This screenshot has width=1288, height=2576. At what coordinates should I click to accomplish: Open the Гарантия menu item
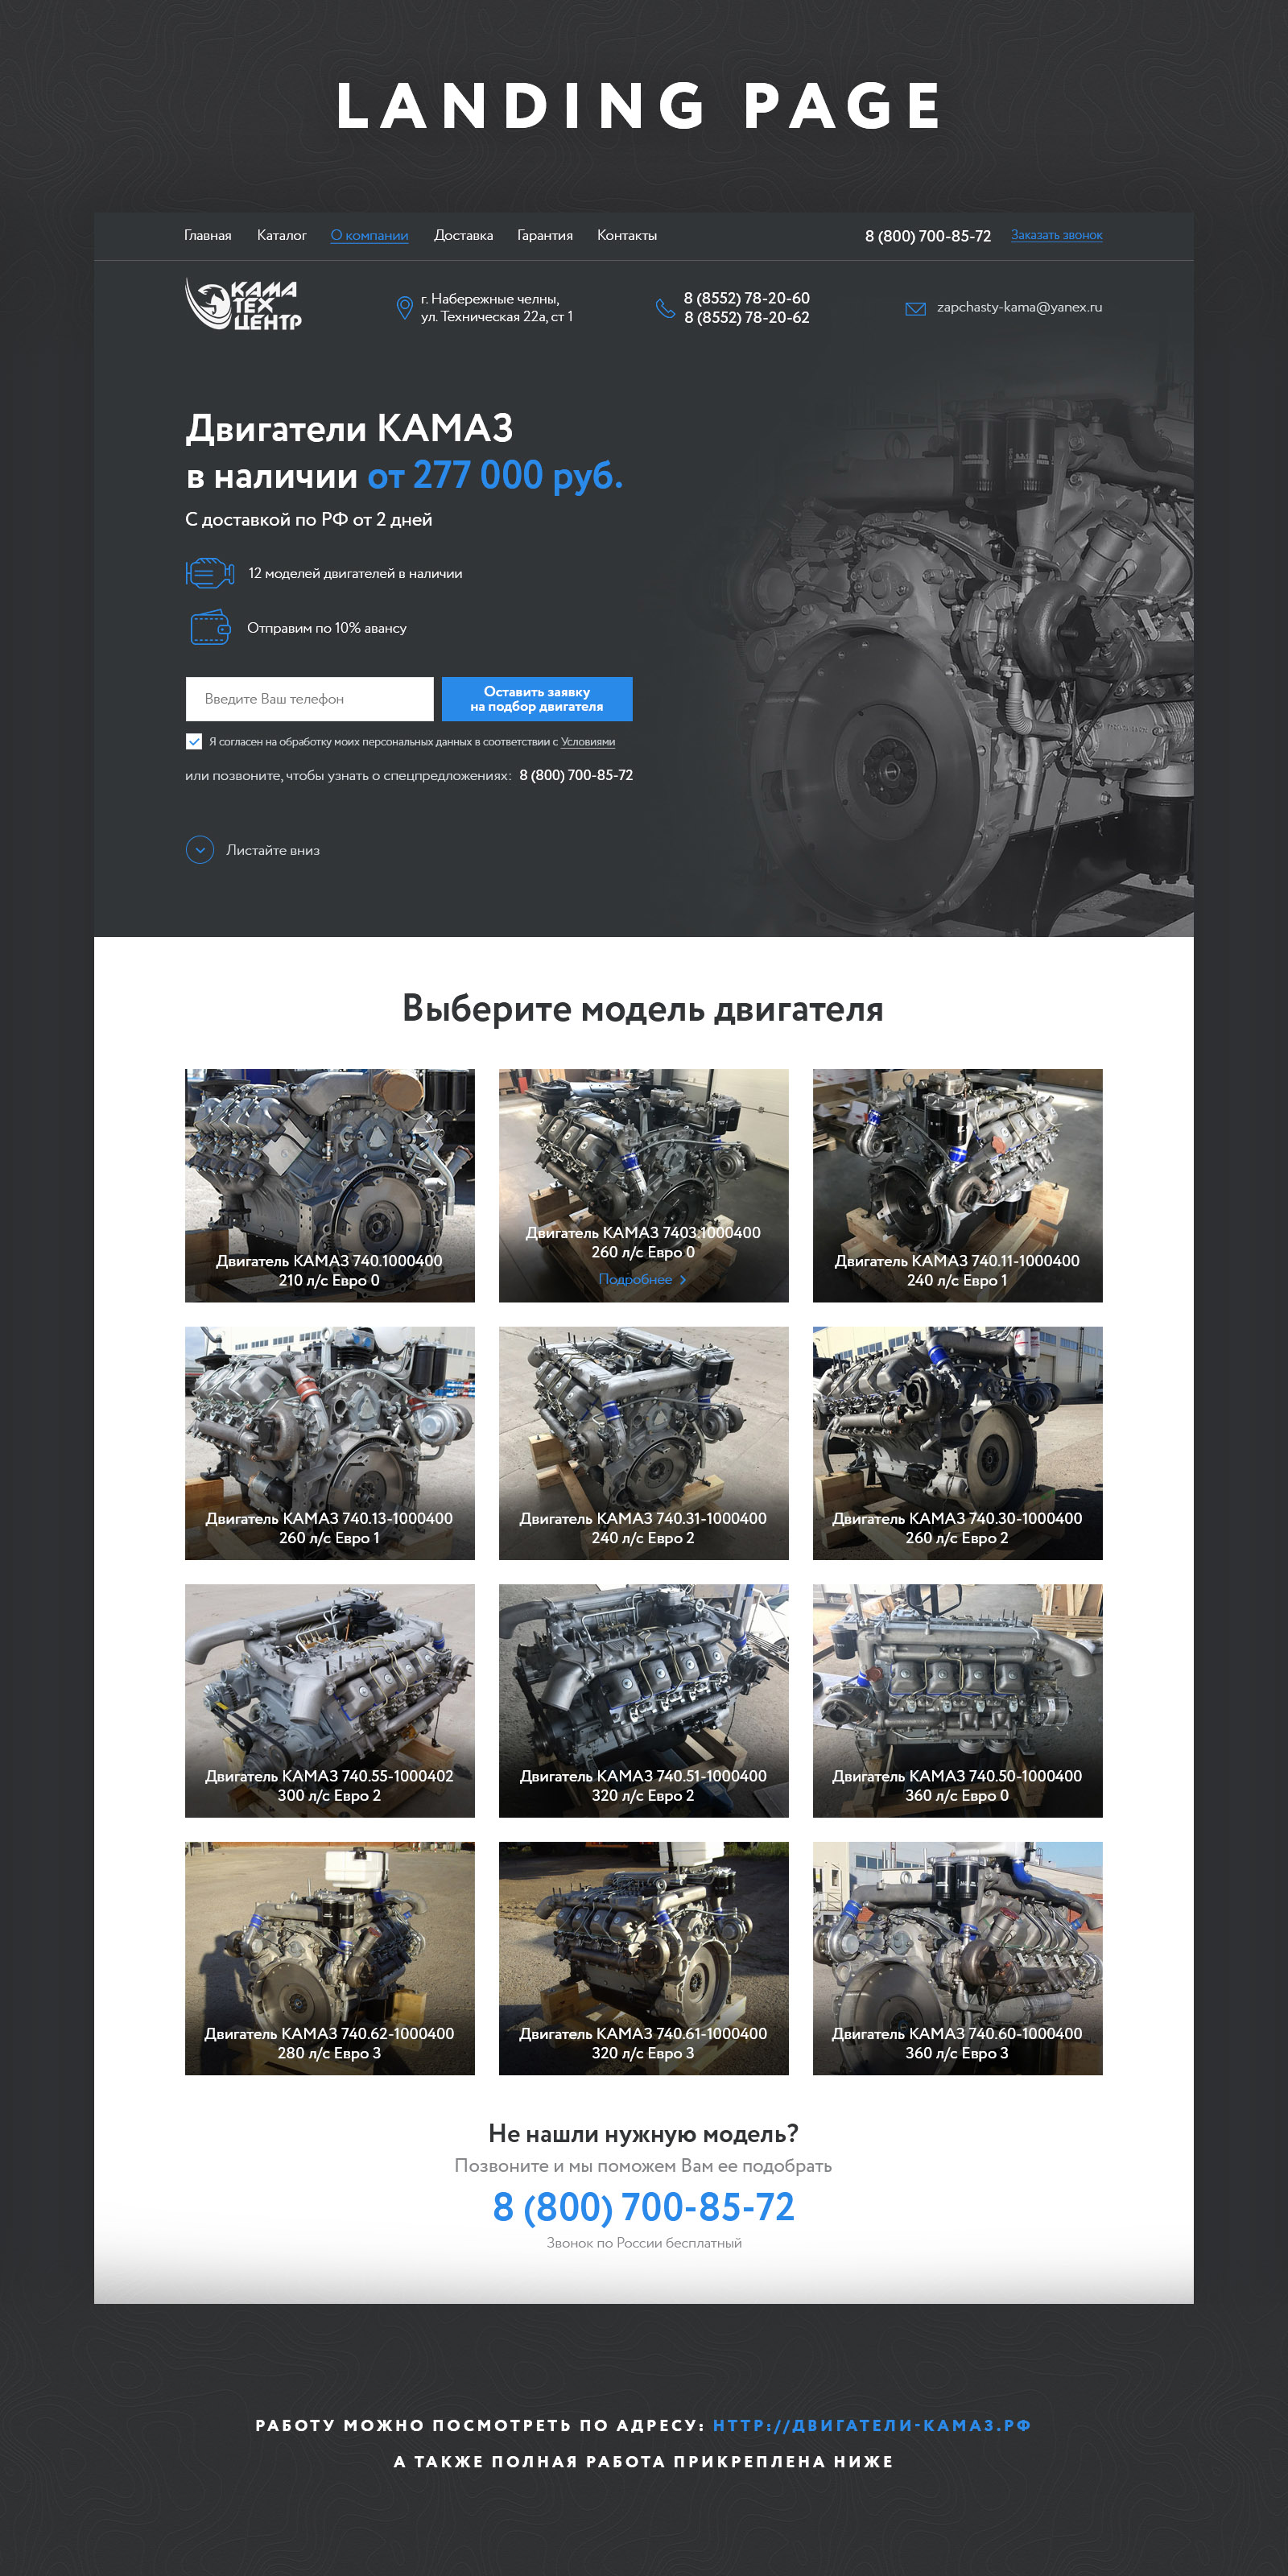coord(545,236)
